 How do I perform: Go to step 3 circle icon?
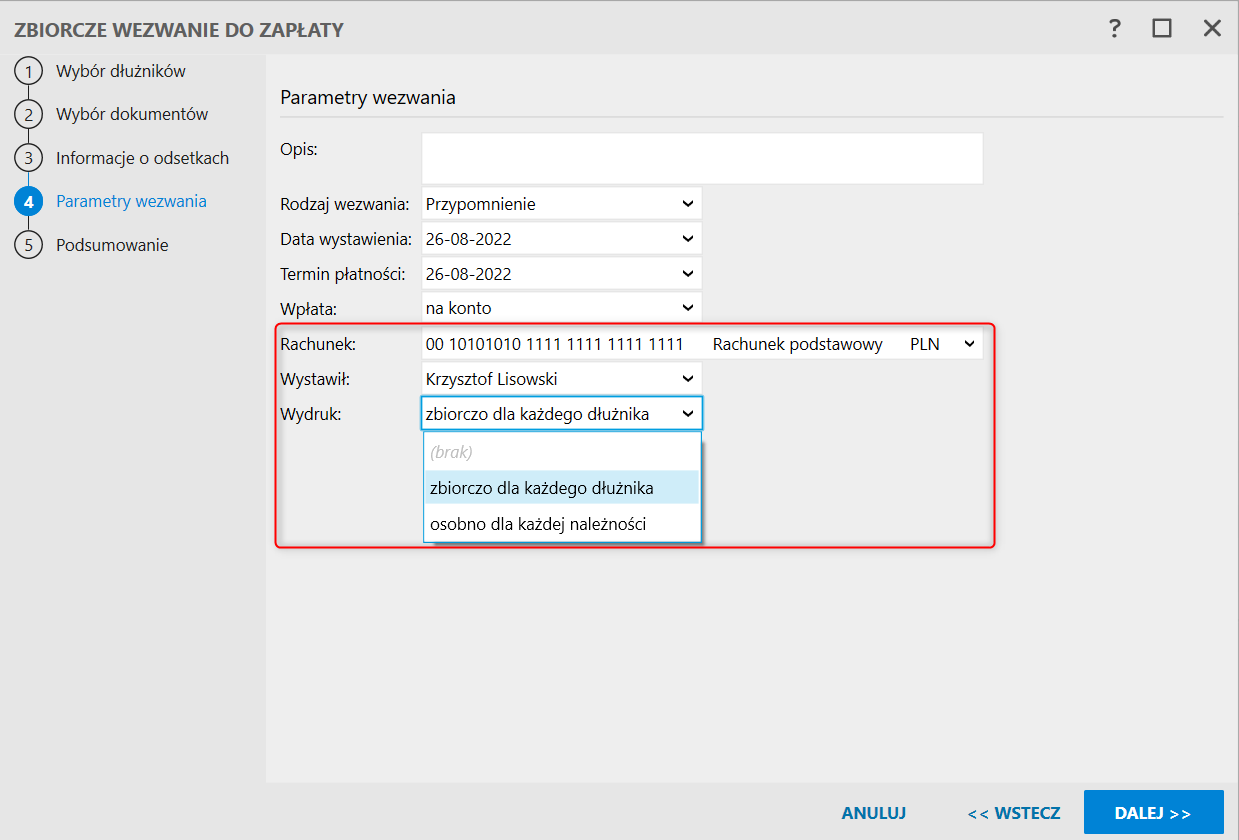click(x=28, y=158)
